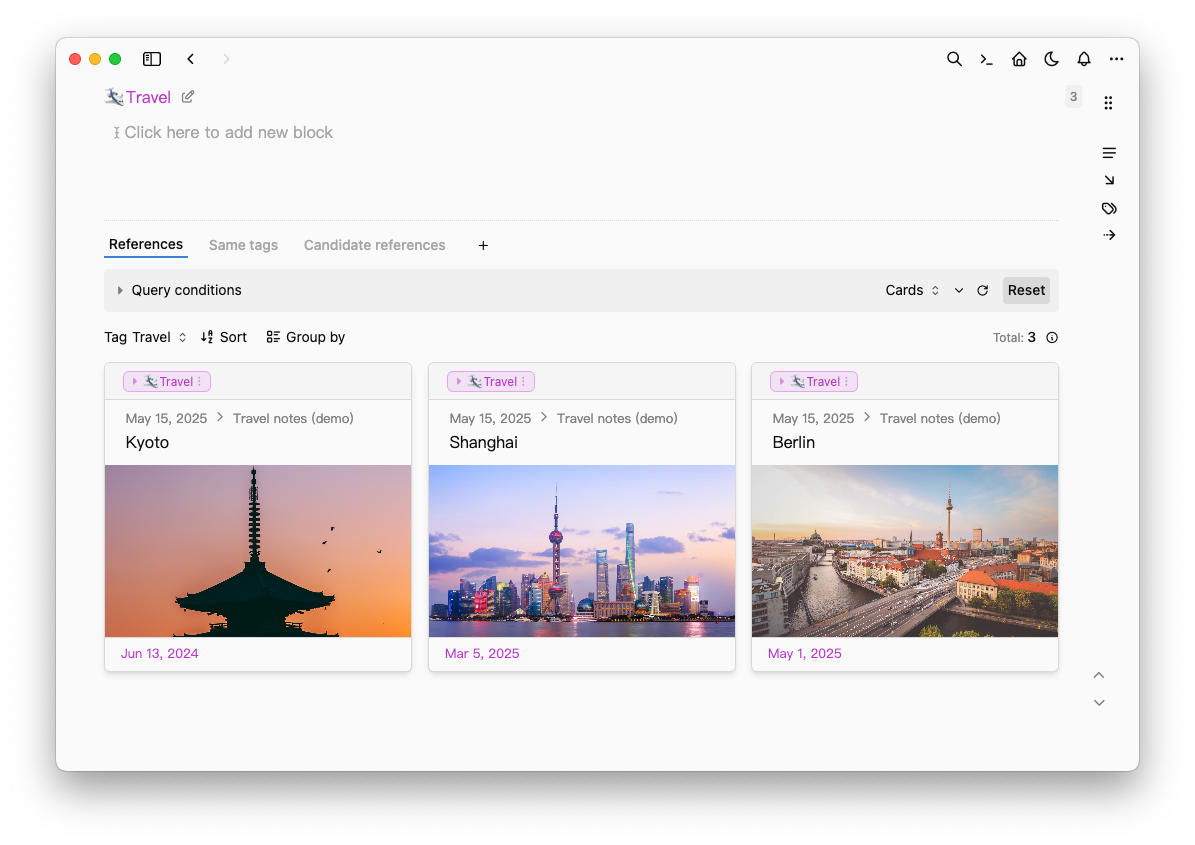Open May 15, 2025 link on Berlin card
This screenshot has width=1195, height=845.
(813, 418)
